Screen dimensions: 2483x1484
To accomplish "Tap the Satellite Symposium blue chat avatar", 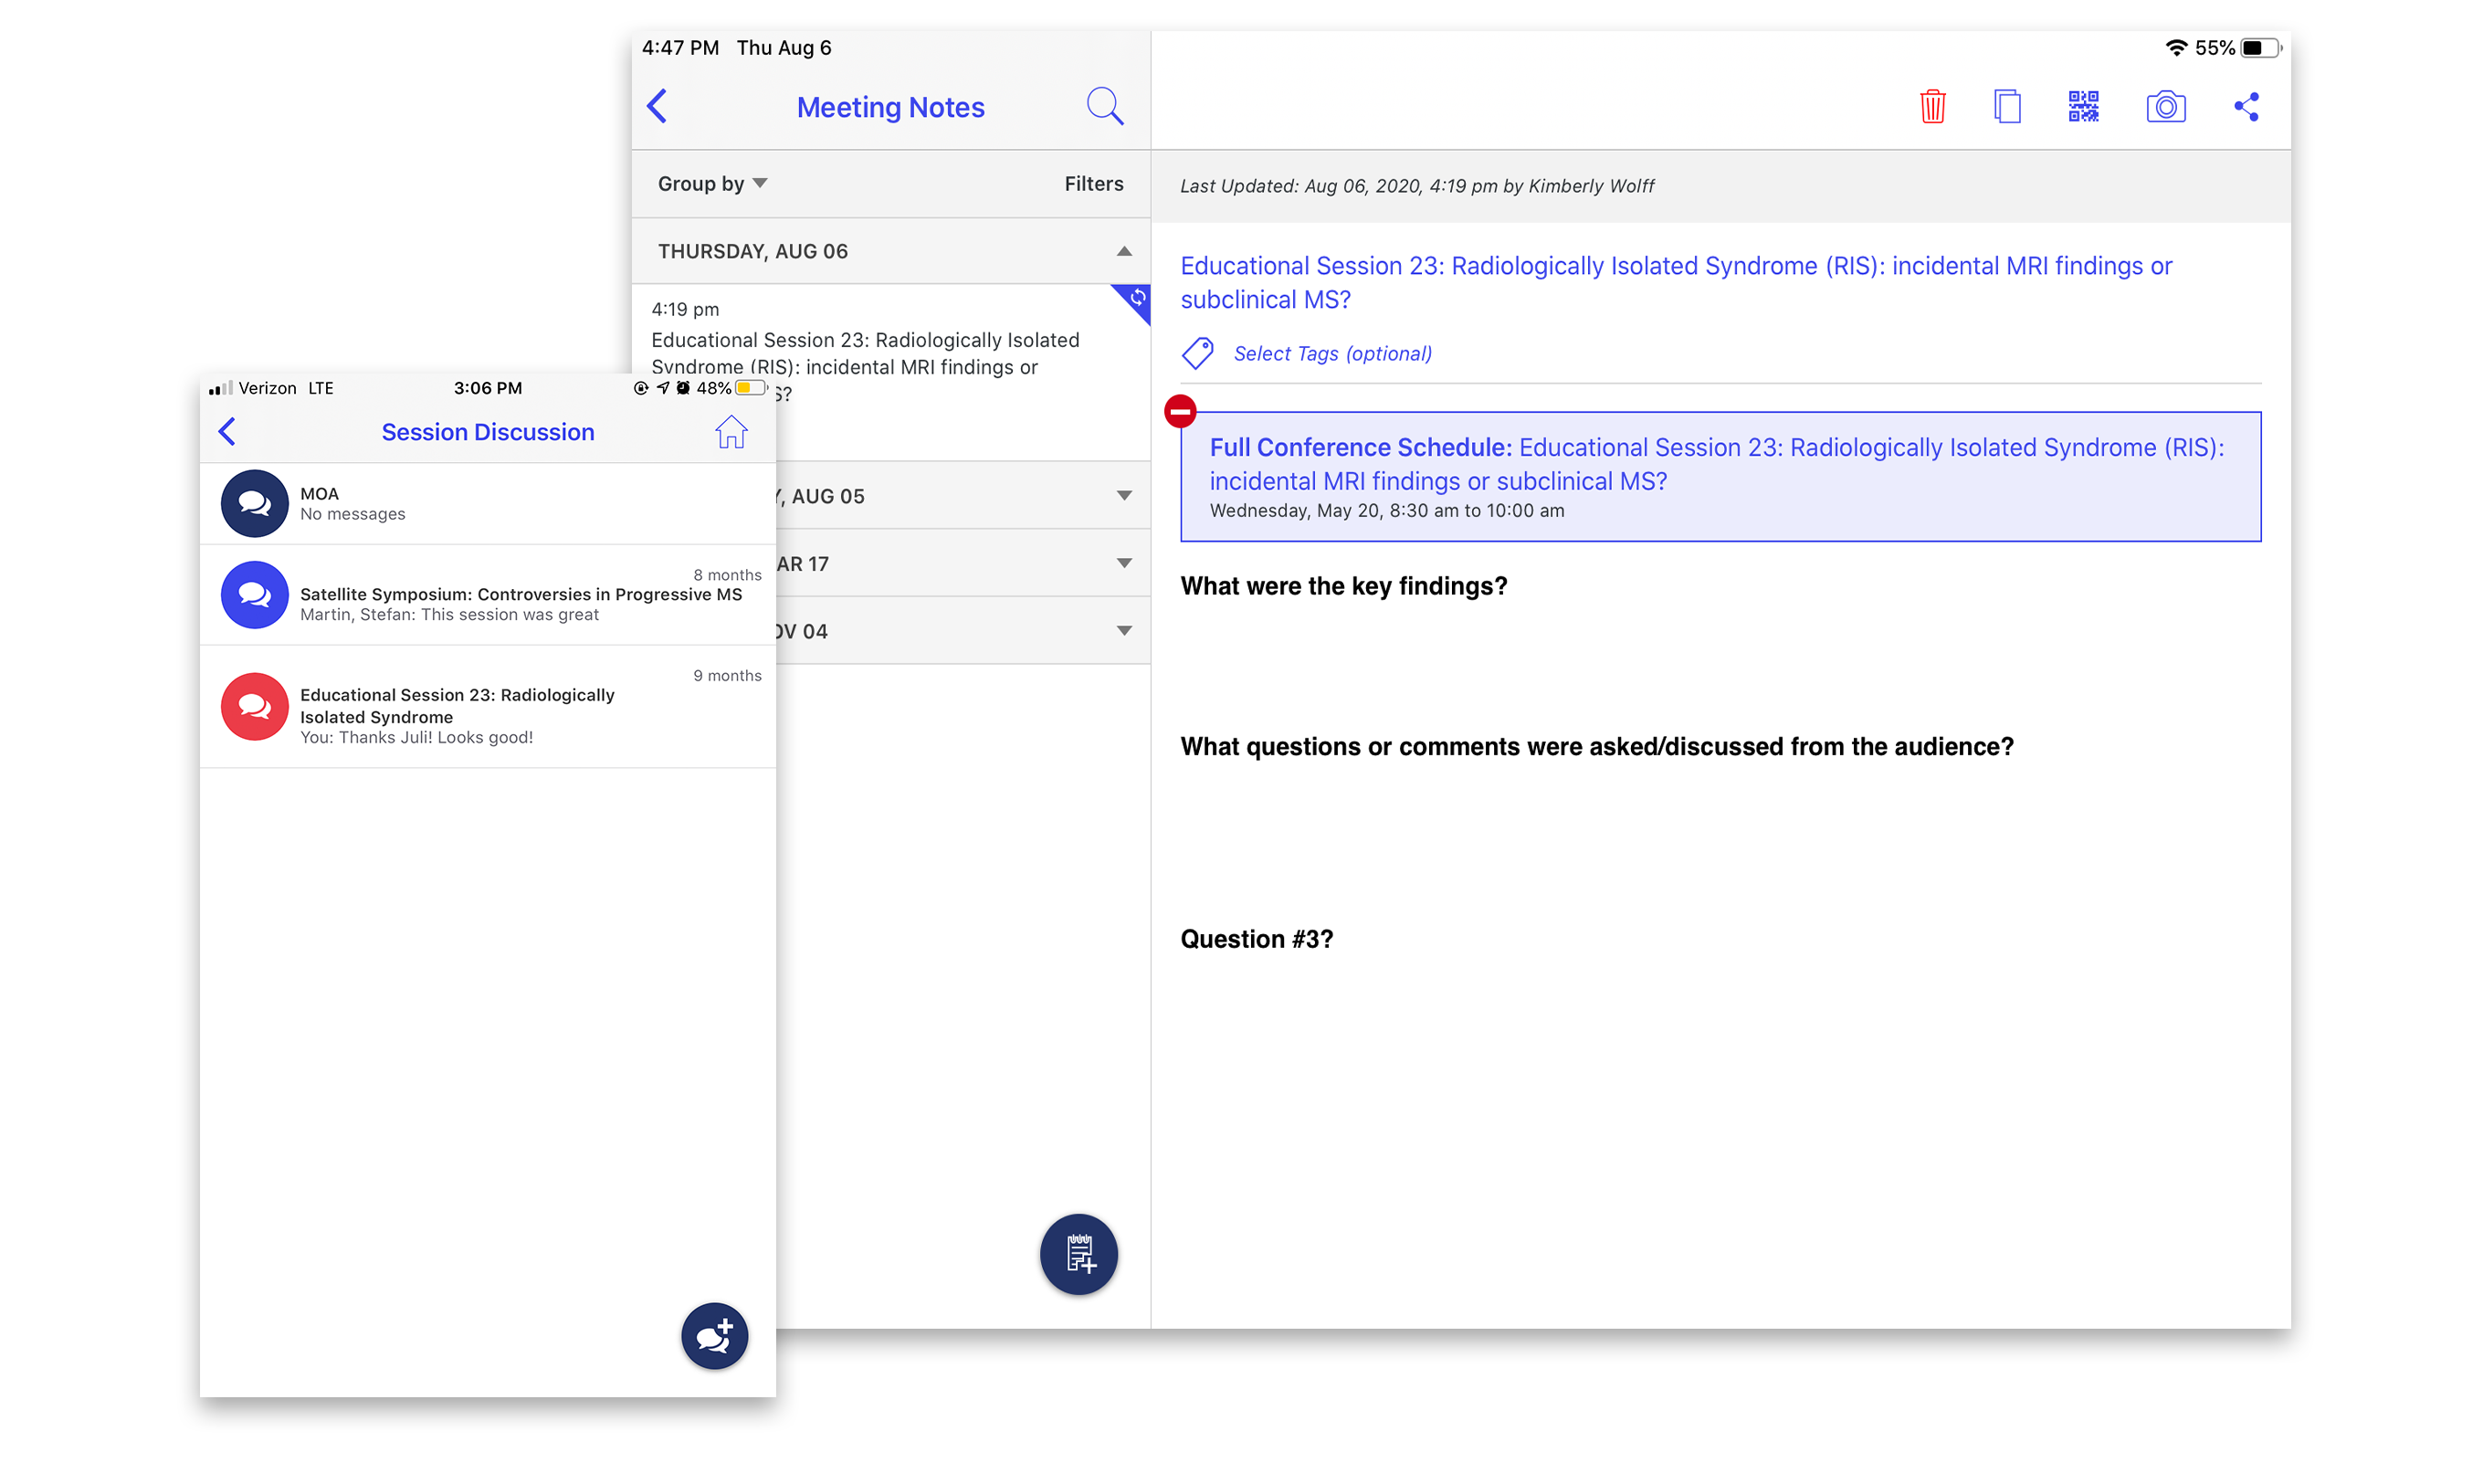I will click(x=254, y=595).
